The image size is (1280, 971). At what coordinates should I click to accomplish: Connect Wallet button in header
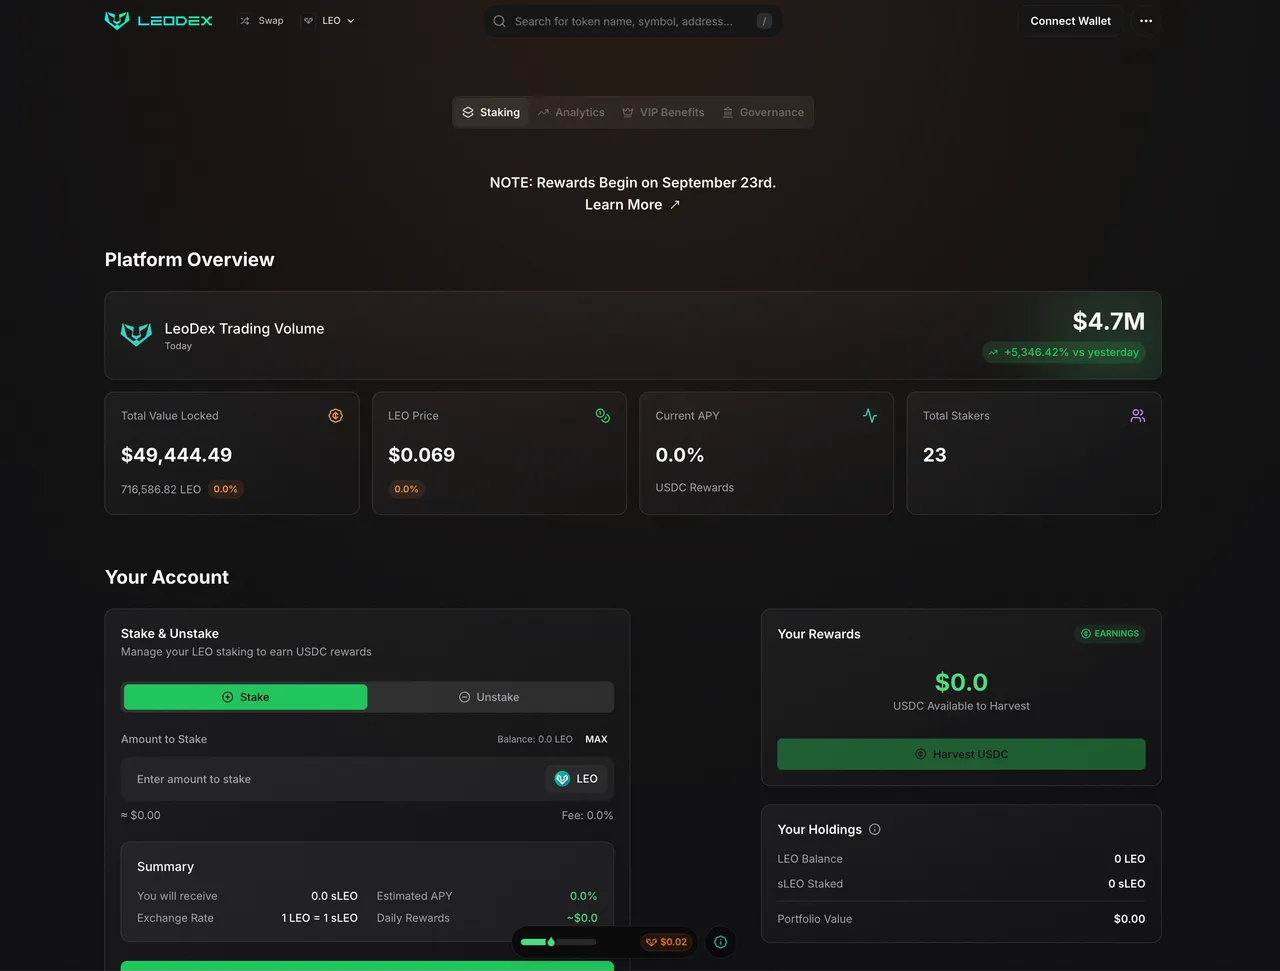pos(1070,21)
